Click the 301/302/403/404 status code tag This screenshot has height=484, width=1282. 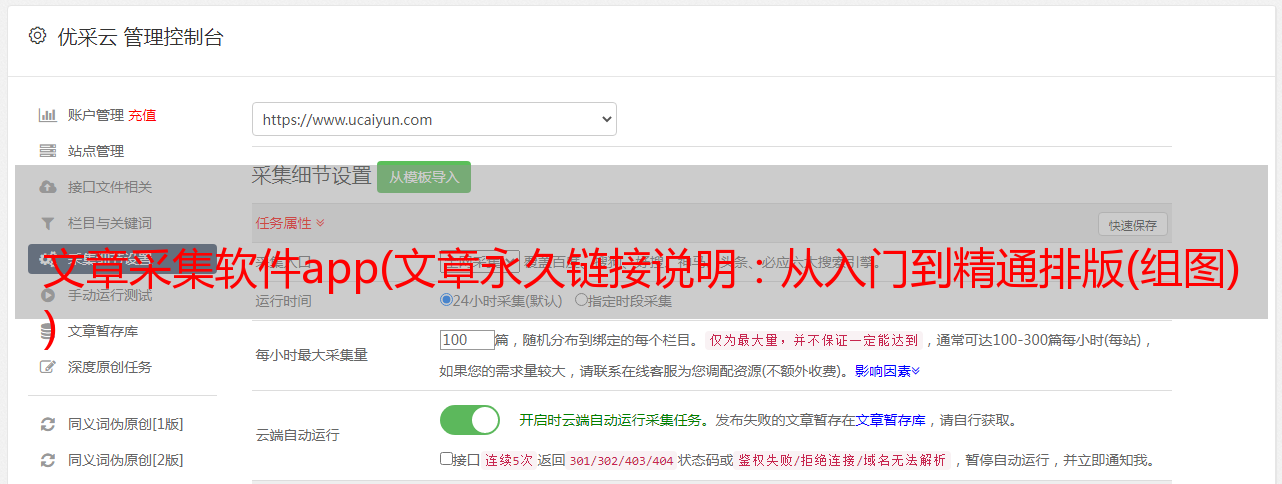620,460
